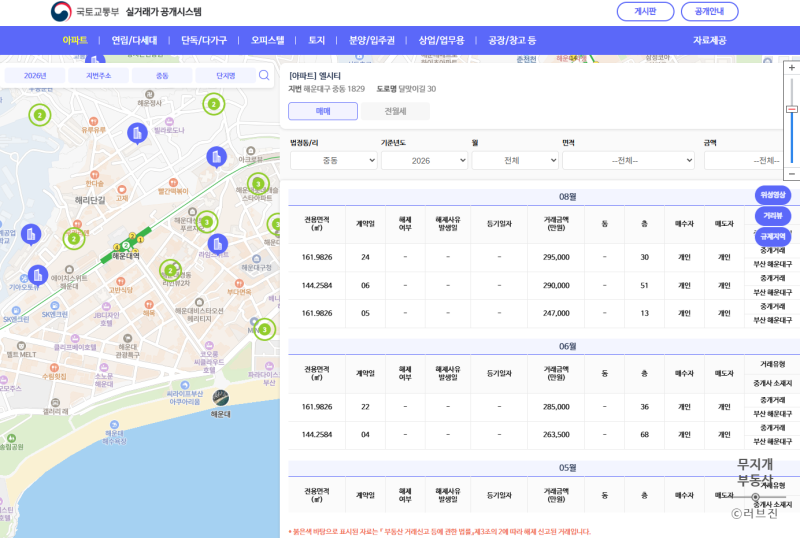Image resolution: width=800 pixels, height=538 pixels.
Task: Open 월 dropdown showing 전체
Action: coord(515,160)
